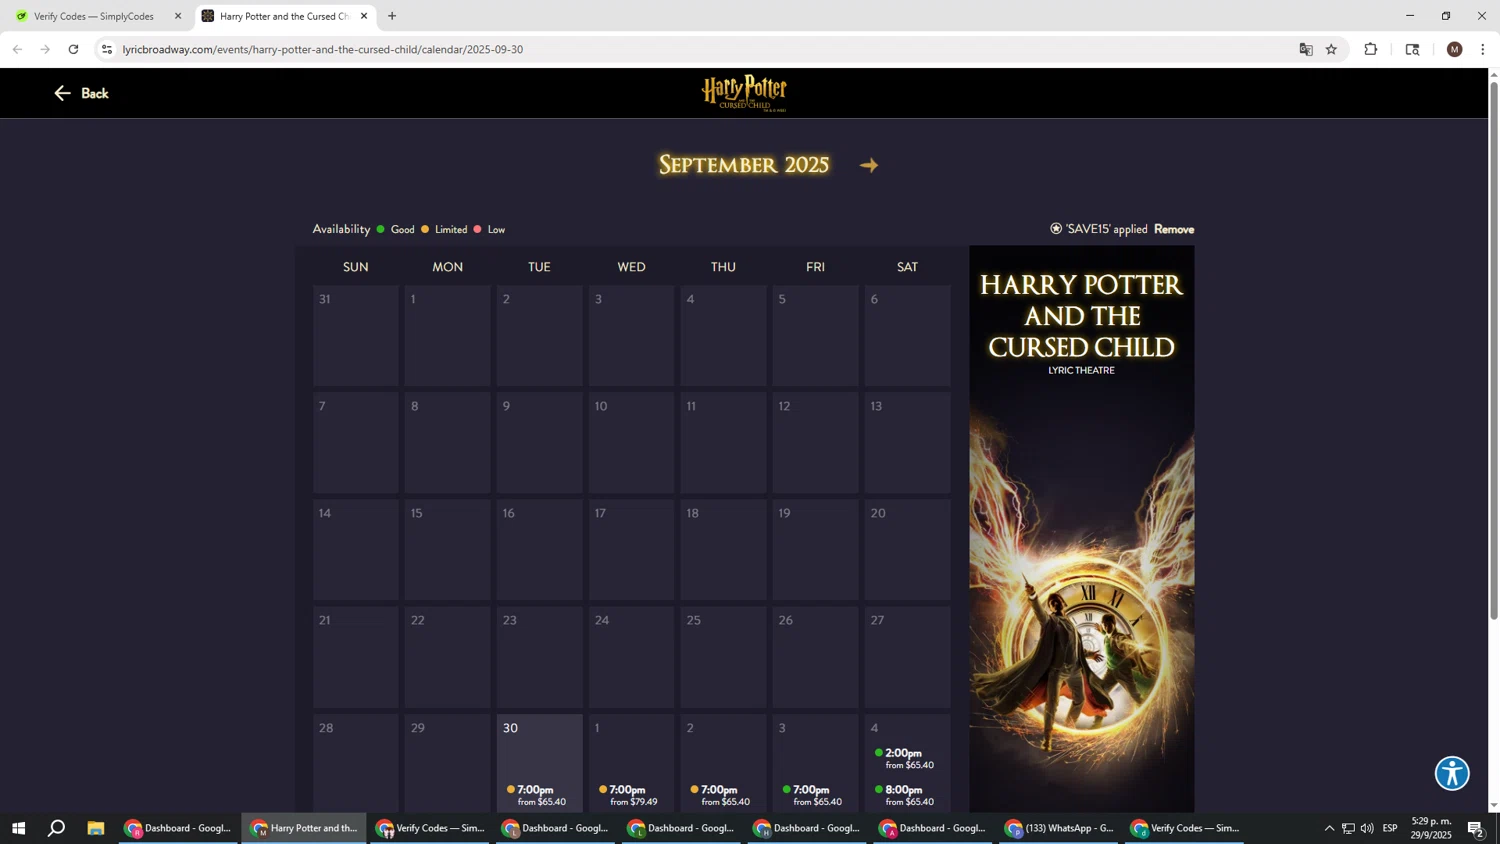Click the September 15 calendar cell
This screenshot has width=1500, height=844.
click(447, 550)
